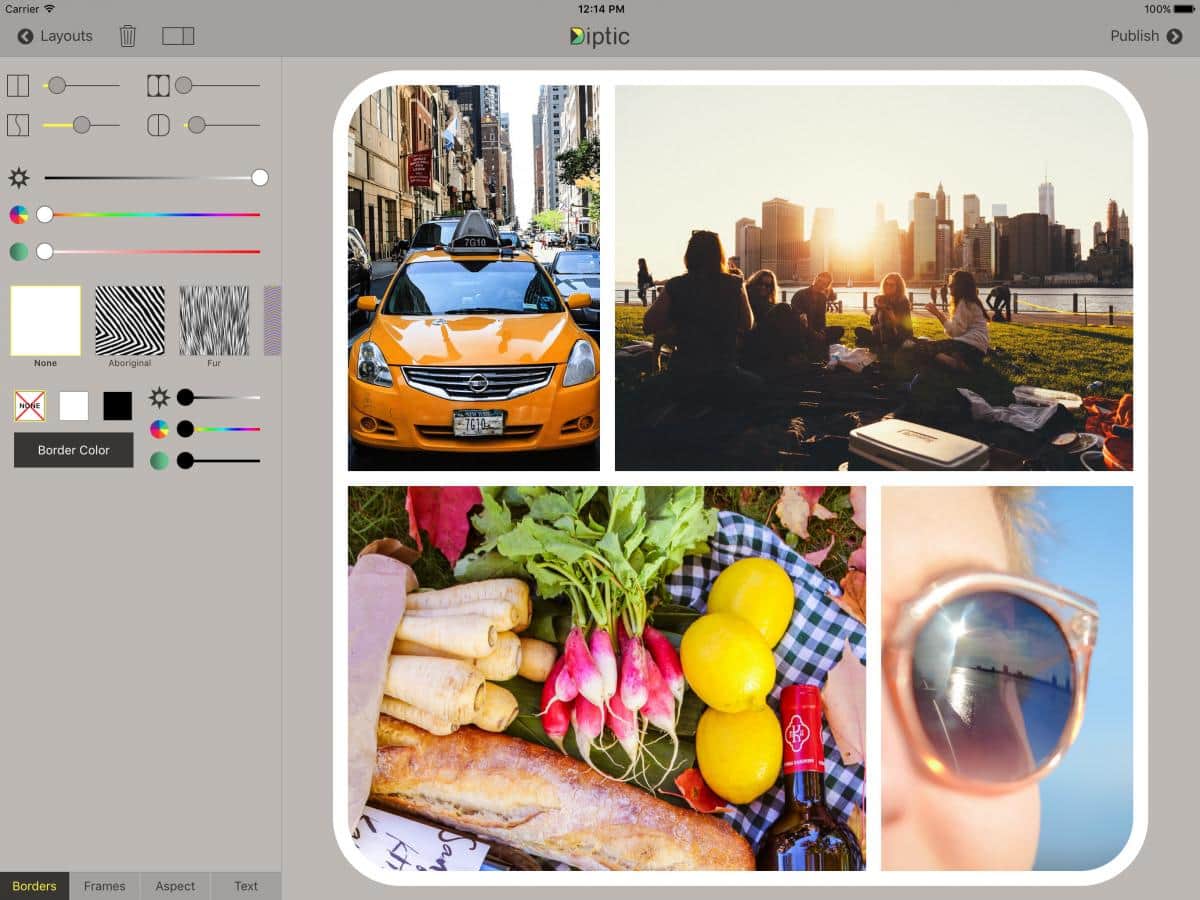The width and height of the screenshot is (1200, 900).
Task: Click the rounded frame corners icon
Action: 158,86
